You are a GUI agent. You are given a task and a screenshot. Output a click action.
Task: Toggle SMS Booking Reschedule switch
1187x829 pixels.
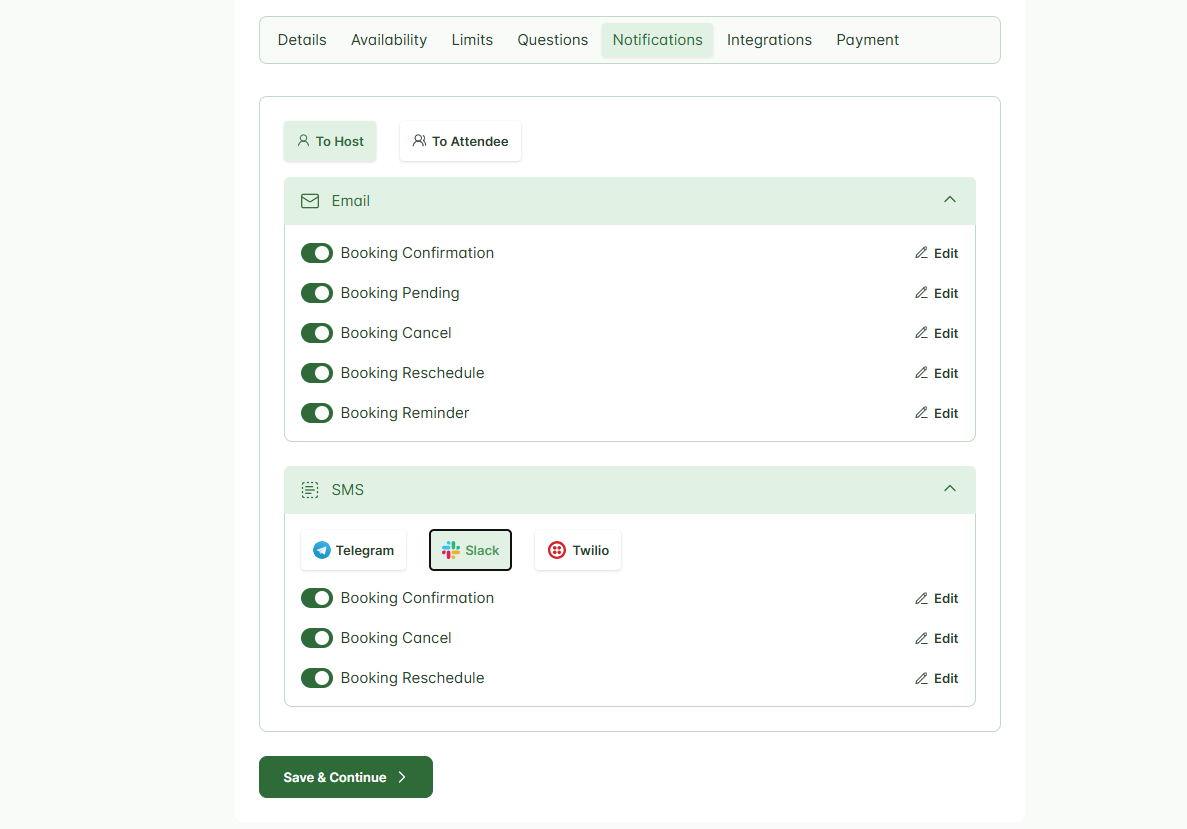316,678
